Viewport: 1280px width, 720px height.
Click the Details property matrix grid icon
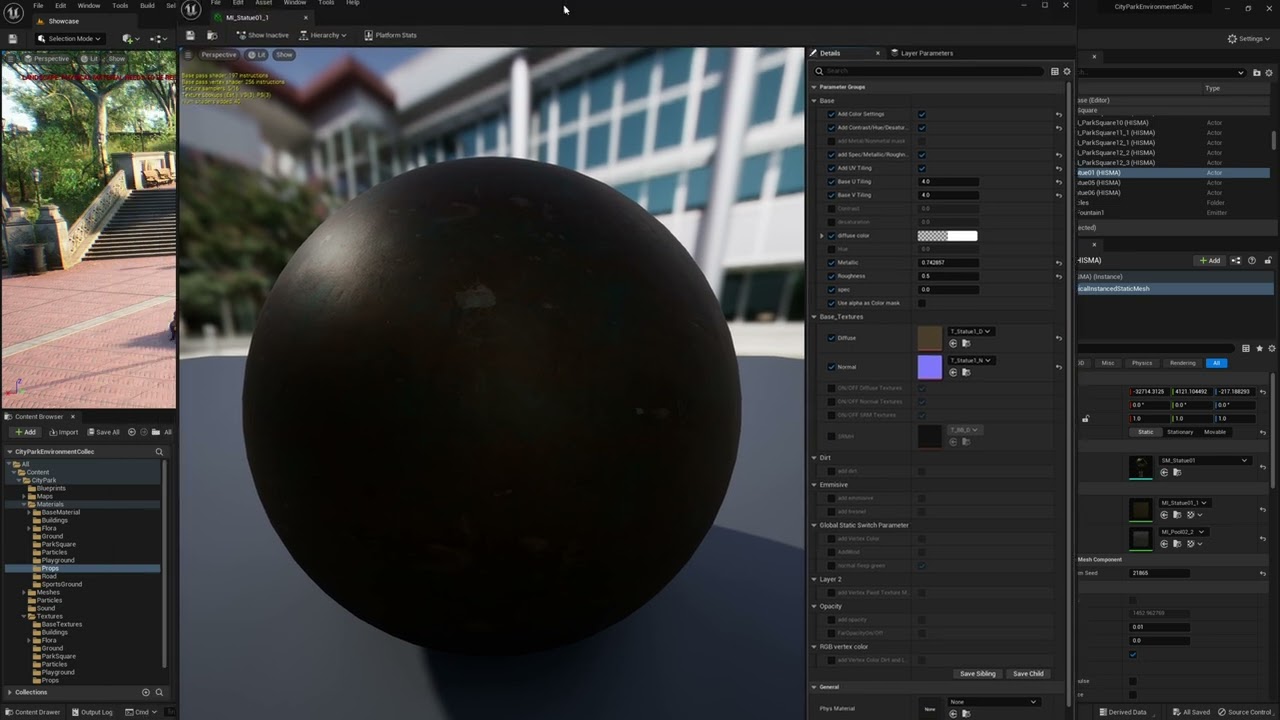pyautogui.click(x=1054, y=71)
